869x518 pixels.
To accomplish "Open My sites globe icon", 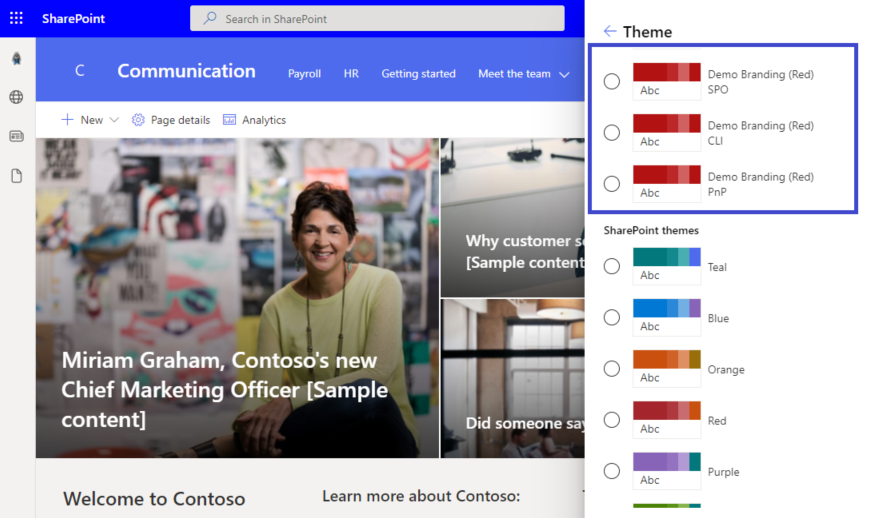I will tap(16, 97).
